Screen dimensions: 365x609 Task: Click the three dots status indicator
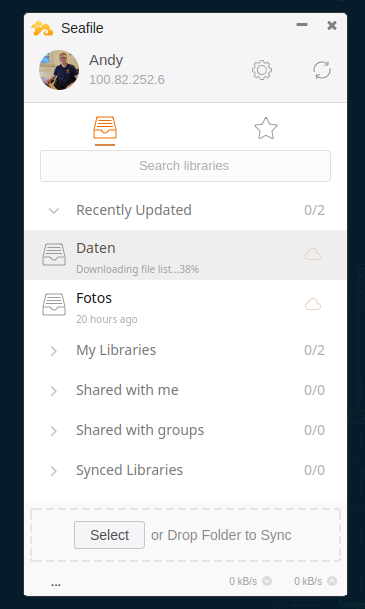[x=56, y=585]
